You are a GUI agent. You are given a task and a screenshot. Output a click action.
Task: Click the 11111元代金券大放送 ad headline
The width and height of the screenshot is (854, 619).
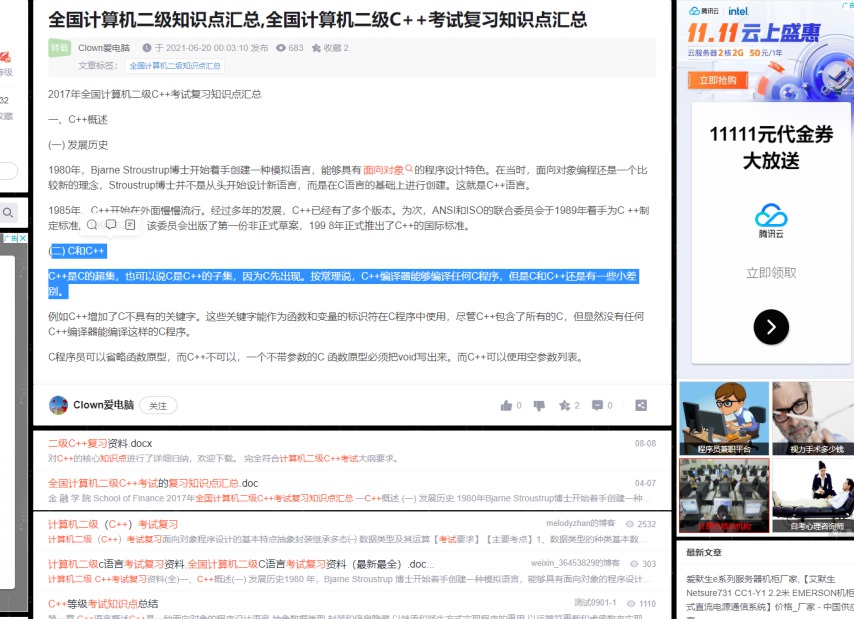771,147
